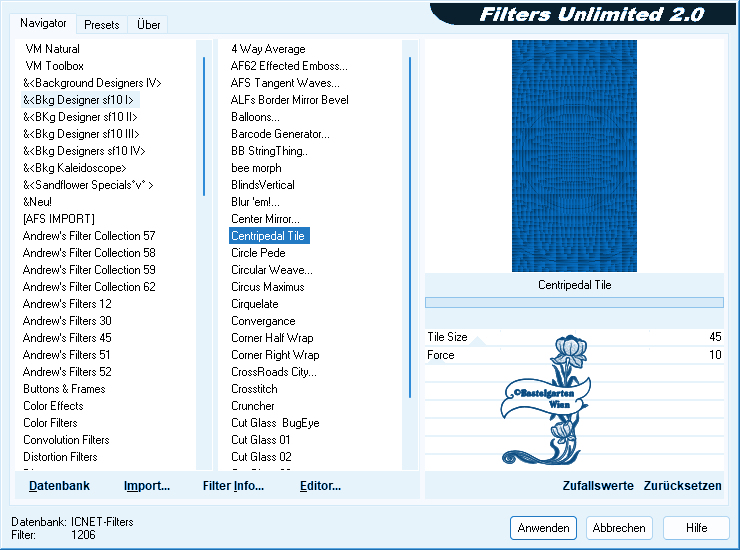Switch to the Presets tab
Image resolution: width=740 pixels, height=550 pixels.
(101, 25)
